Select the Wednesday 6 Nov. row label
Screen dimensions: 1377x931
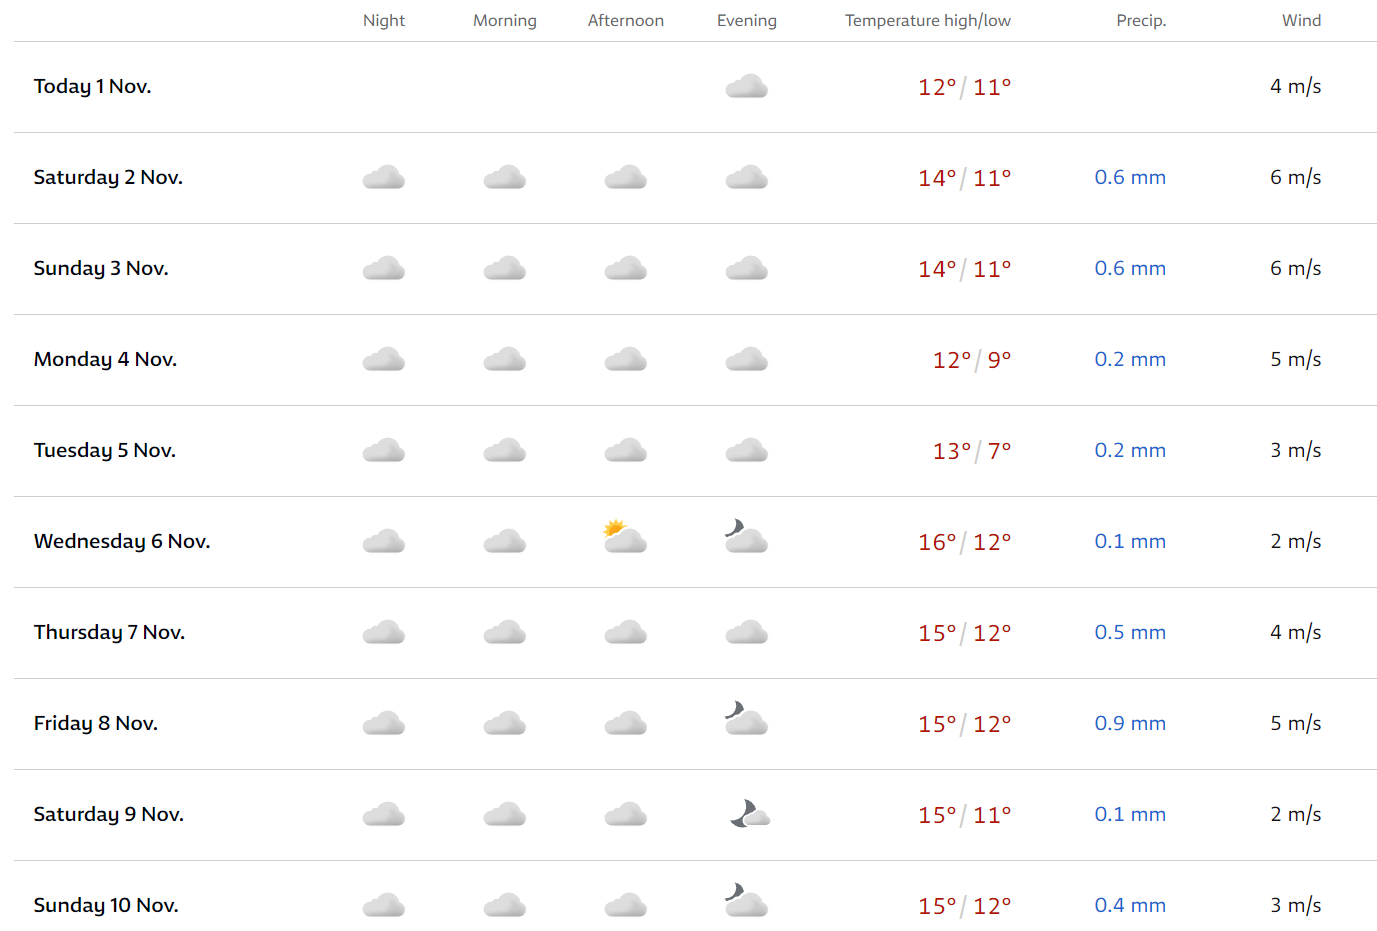click(122, 542)
